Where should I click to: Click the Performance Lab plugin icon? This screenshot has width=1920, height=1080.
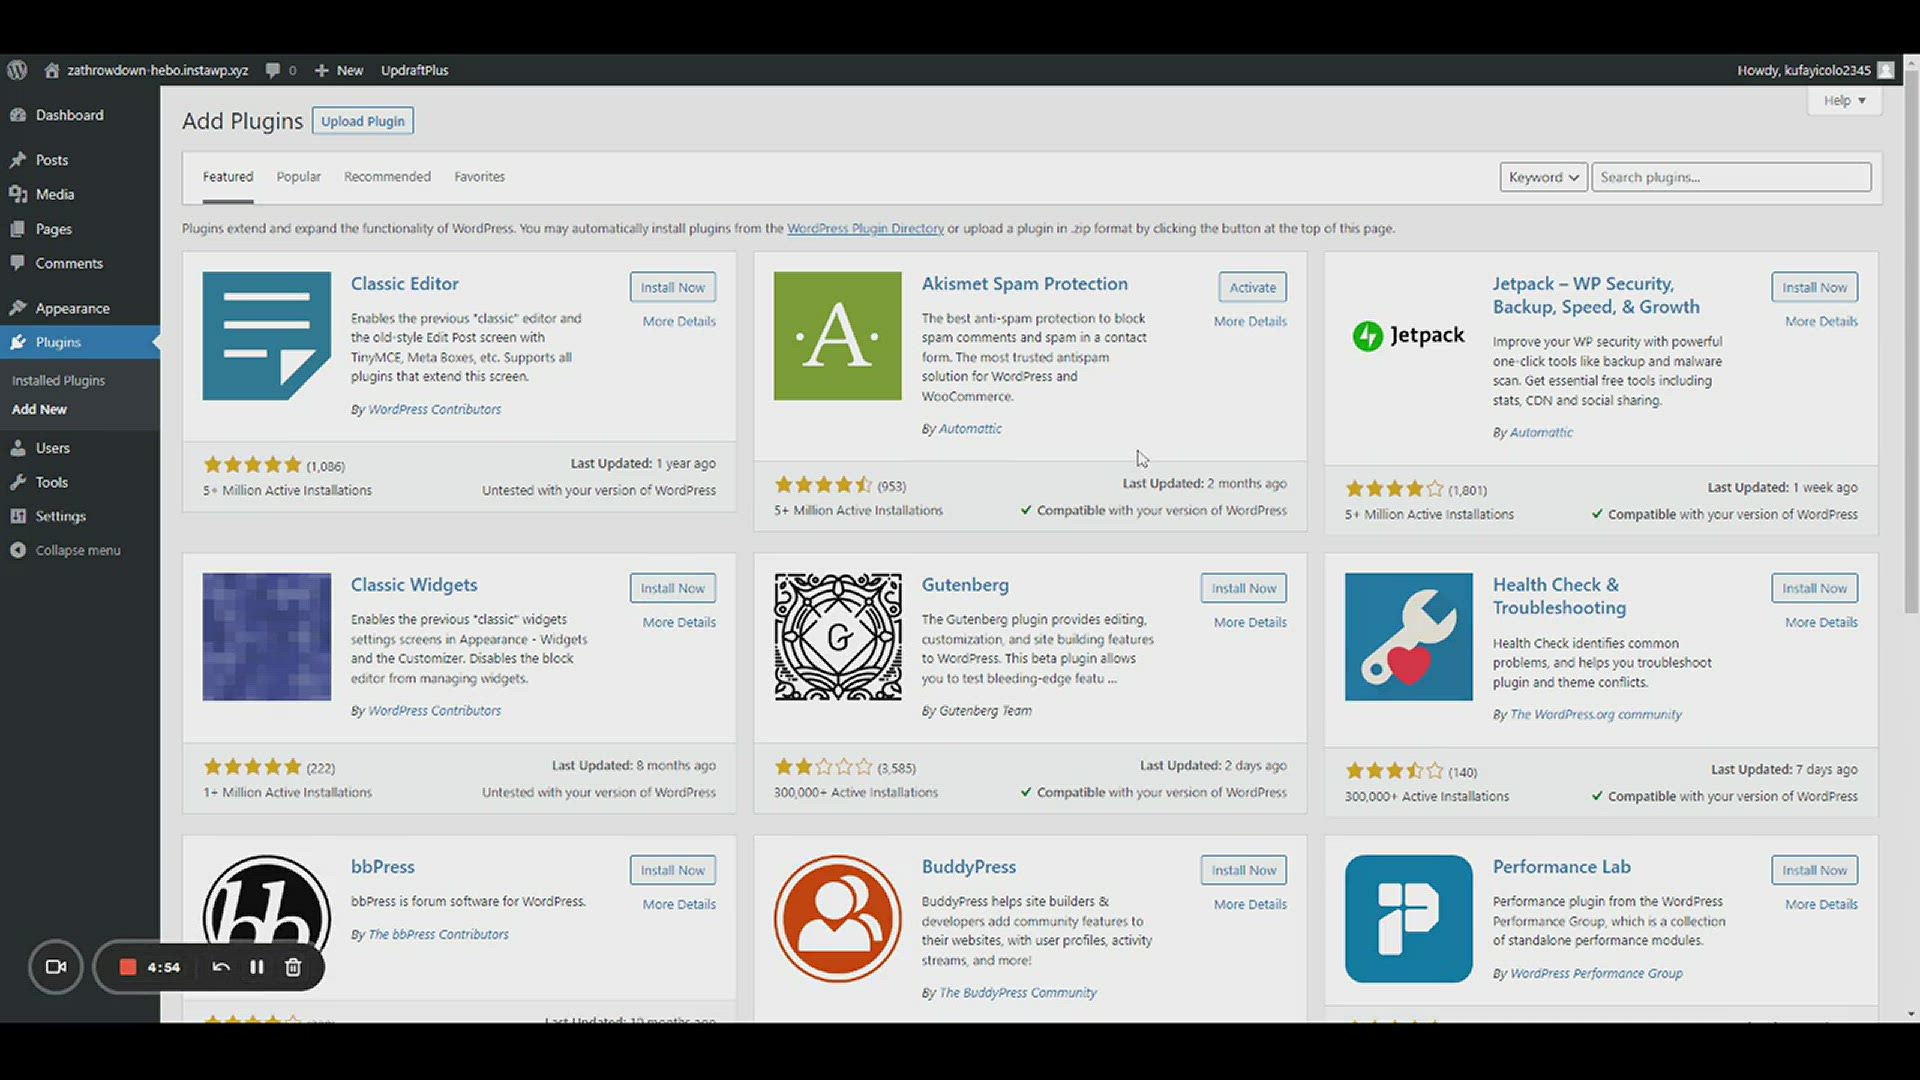1408,919
